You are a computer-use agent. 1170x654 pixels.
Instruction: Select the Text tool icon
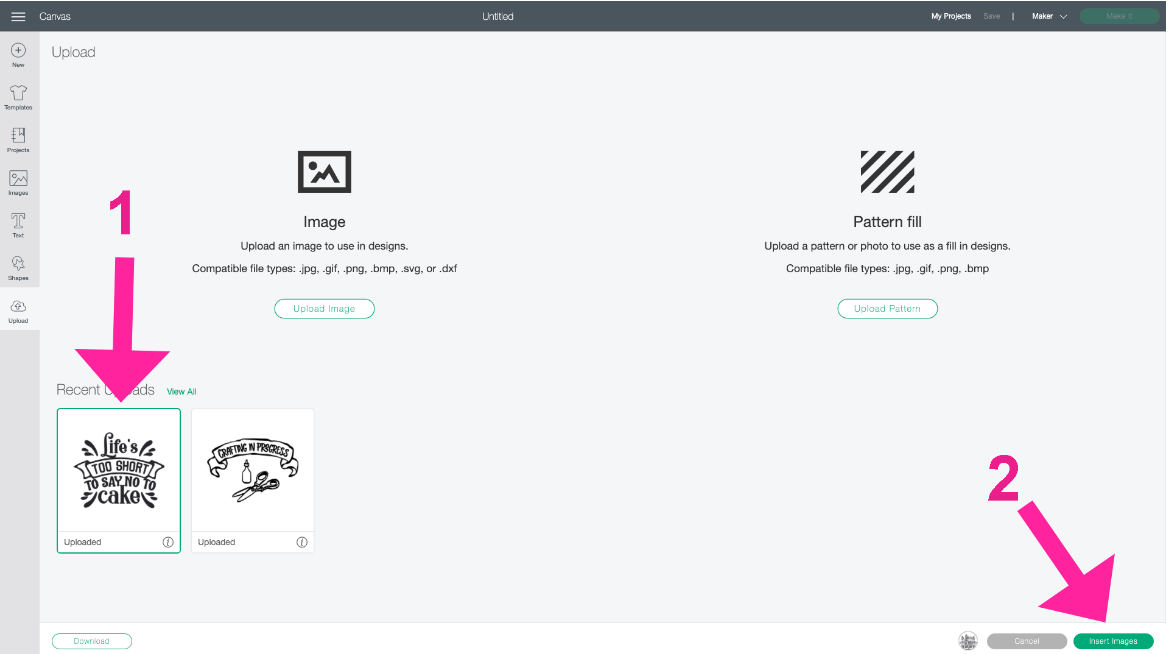point(18,222)
